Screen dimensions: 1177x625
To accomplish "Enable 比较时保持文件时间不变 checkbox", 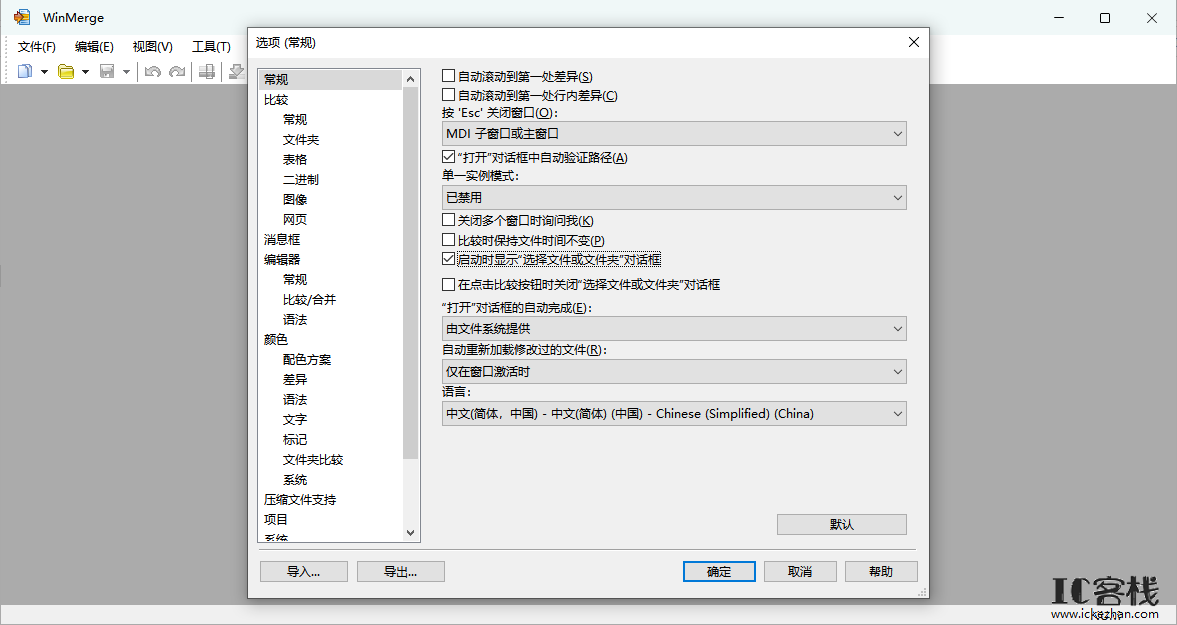I will pos(448,240).
